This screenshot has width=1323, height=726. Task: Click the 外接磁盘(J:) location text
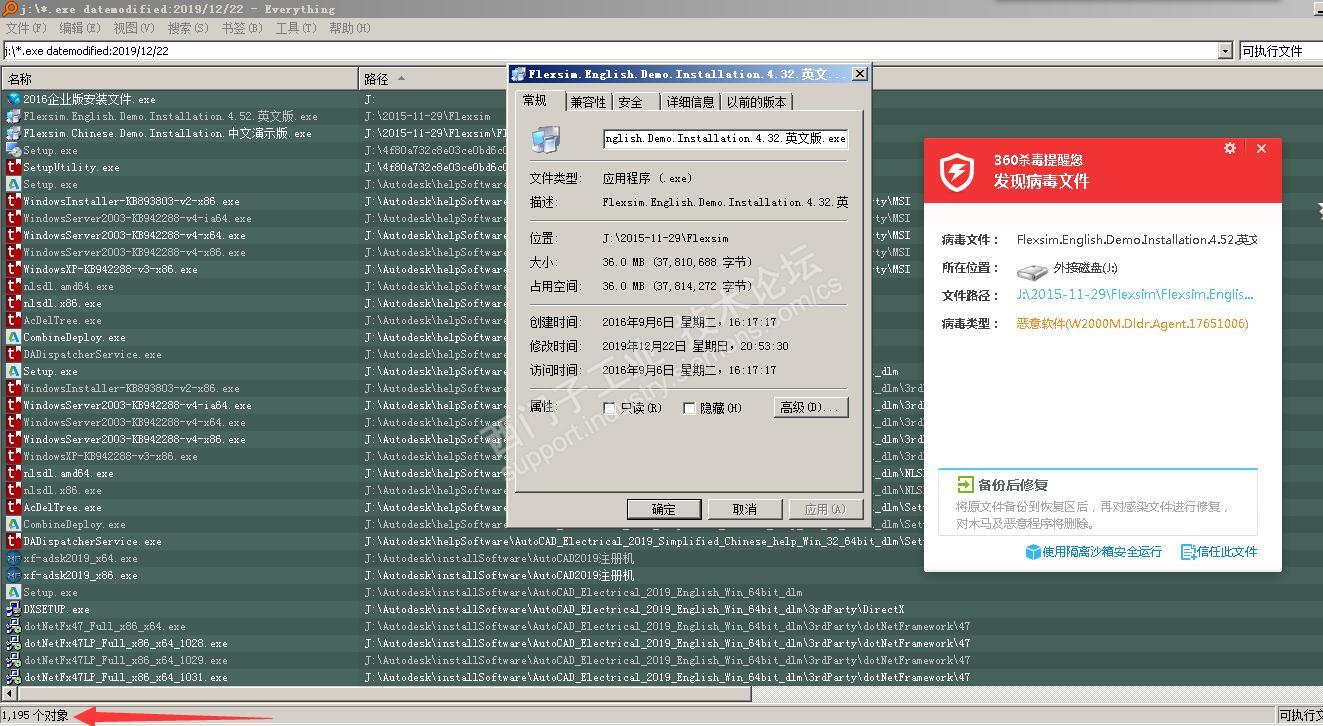pyautogui.click(x=1085, y=269)
